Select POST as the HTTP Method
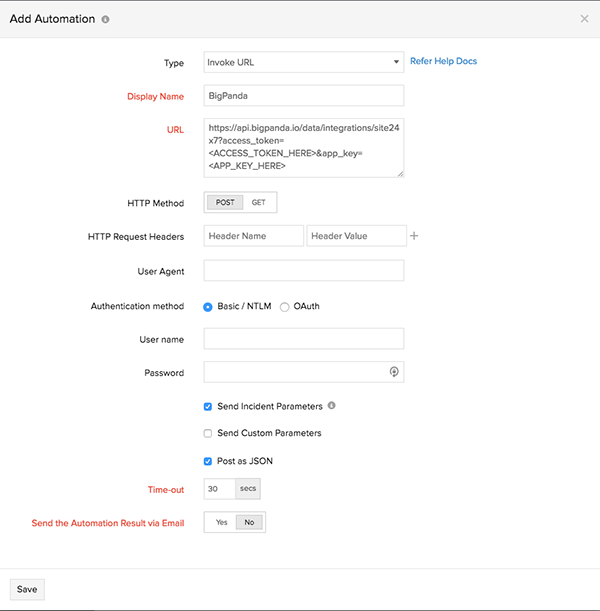The image size is (600, 611). [x=225, y=203]
